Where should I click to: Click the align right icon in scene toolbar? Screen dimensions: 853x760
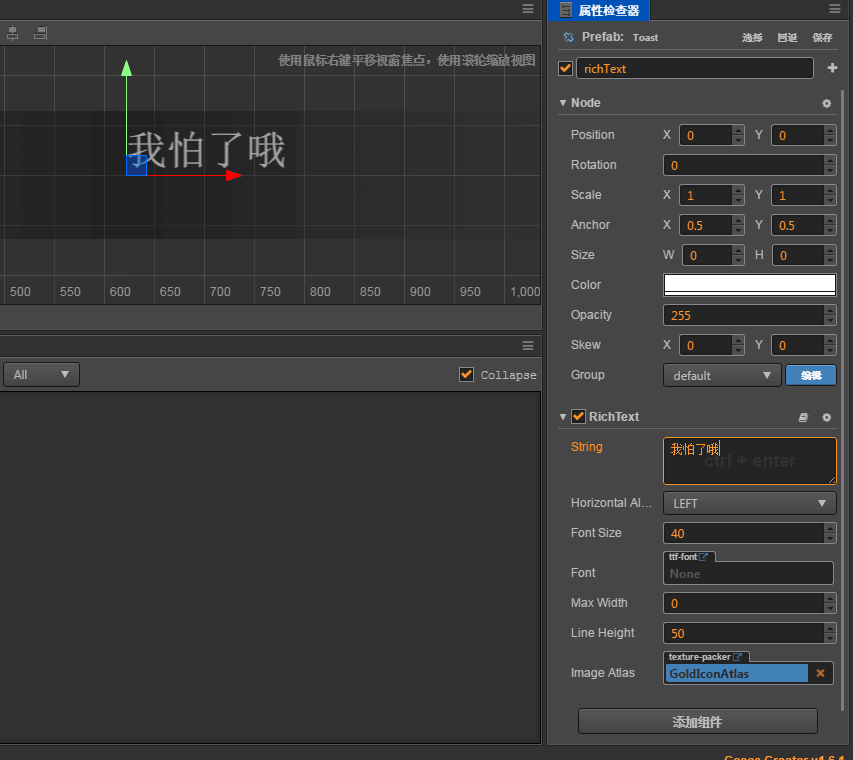pyautogui.click(x=41, y=33)
